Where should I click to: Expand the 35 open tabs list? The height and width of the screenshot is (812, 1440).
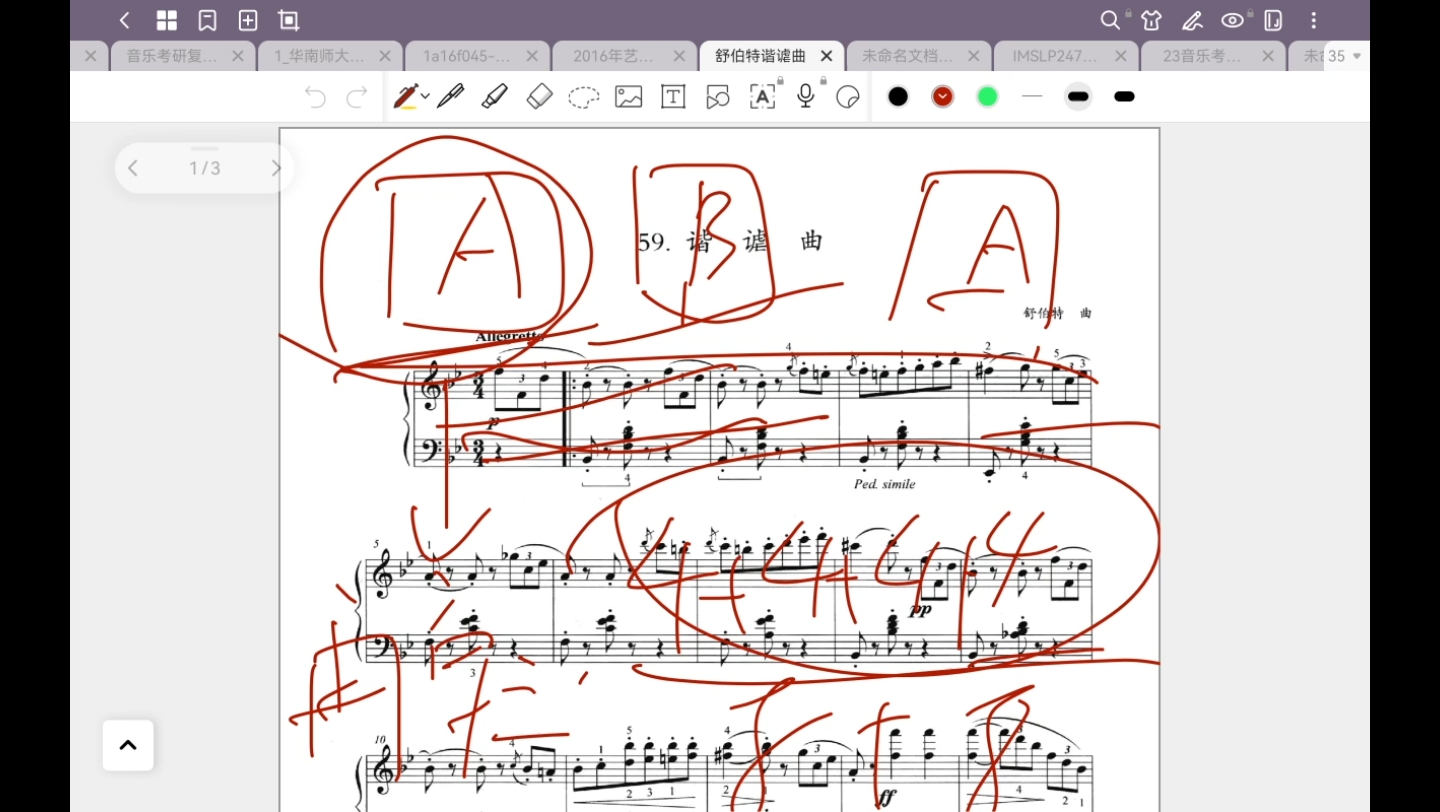click(1345, 56)
